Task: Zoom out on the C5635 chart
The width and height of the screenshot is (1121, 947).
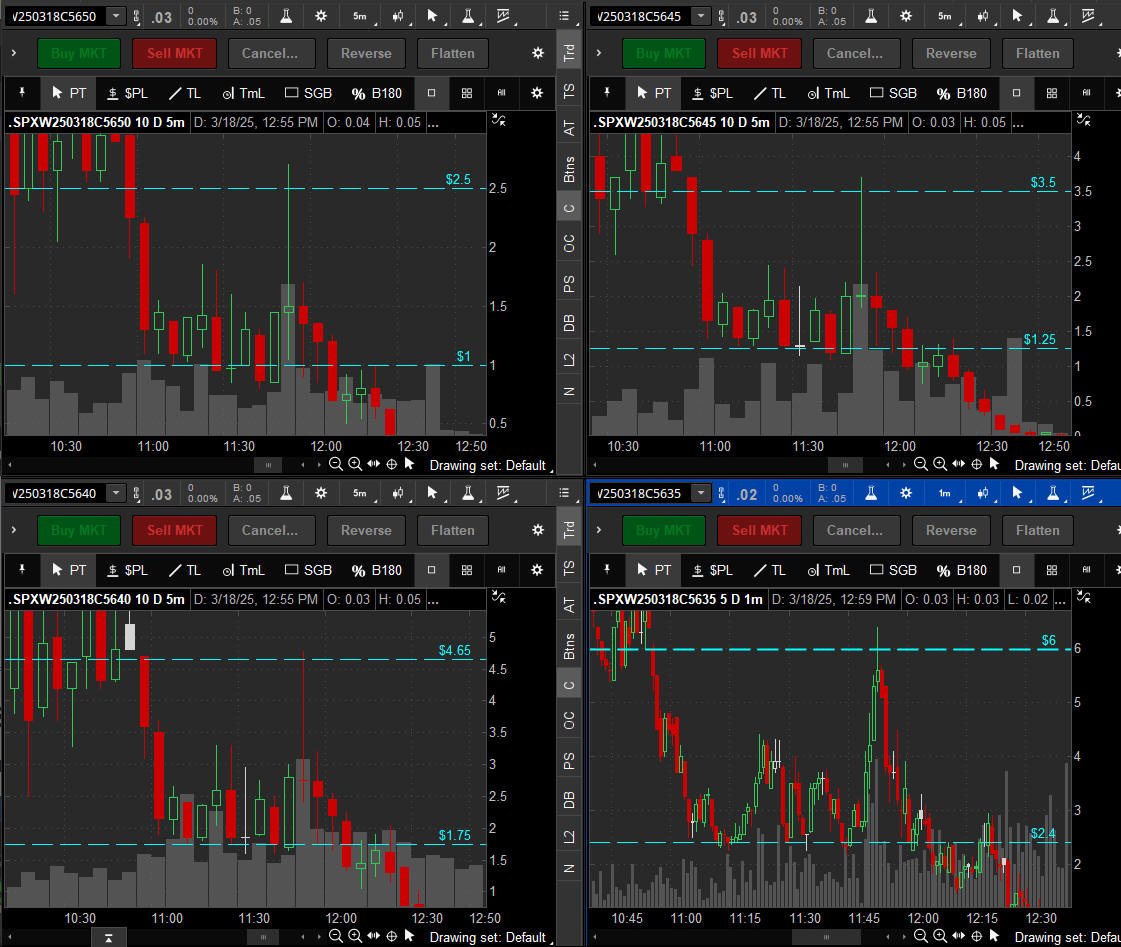Action: (921, 936)
